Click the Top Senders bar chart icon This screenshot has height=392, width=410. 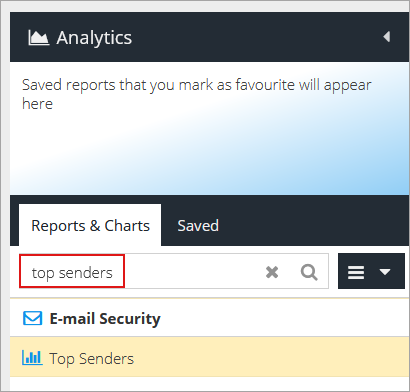[x=32, y=358]
